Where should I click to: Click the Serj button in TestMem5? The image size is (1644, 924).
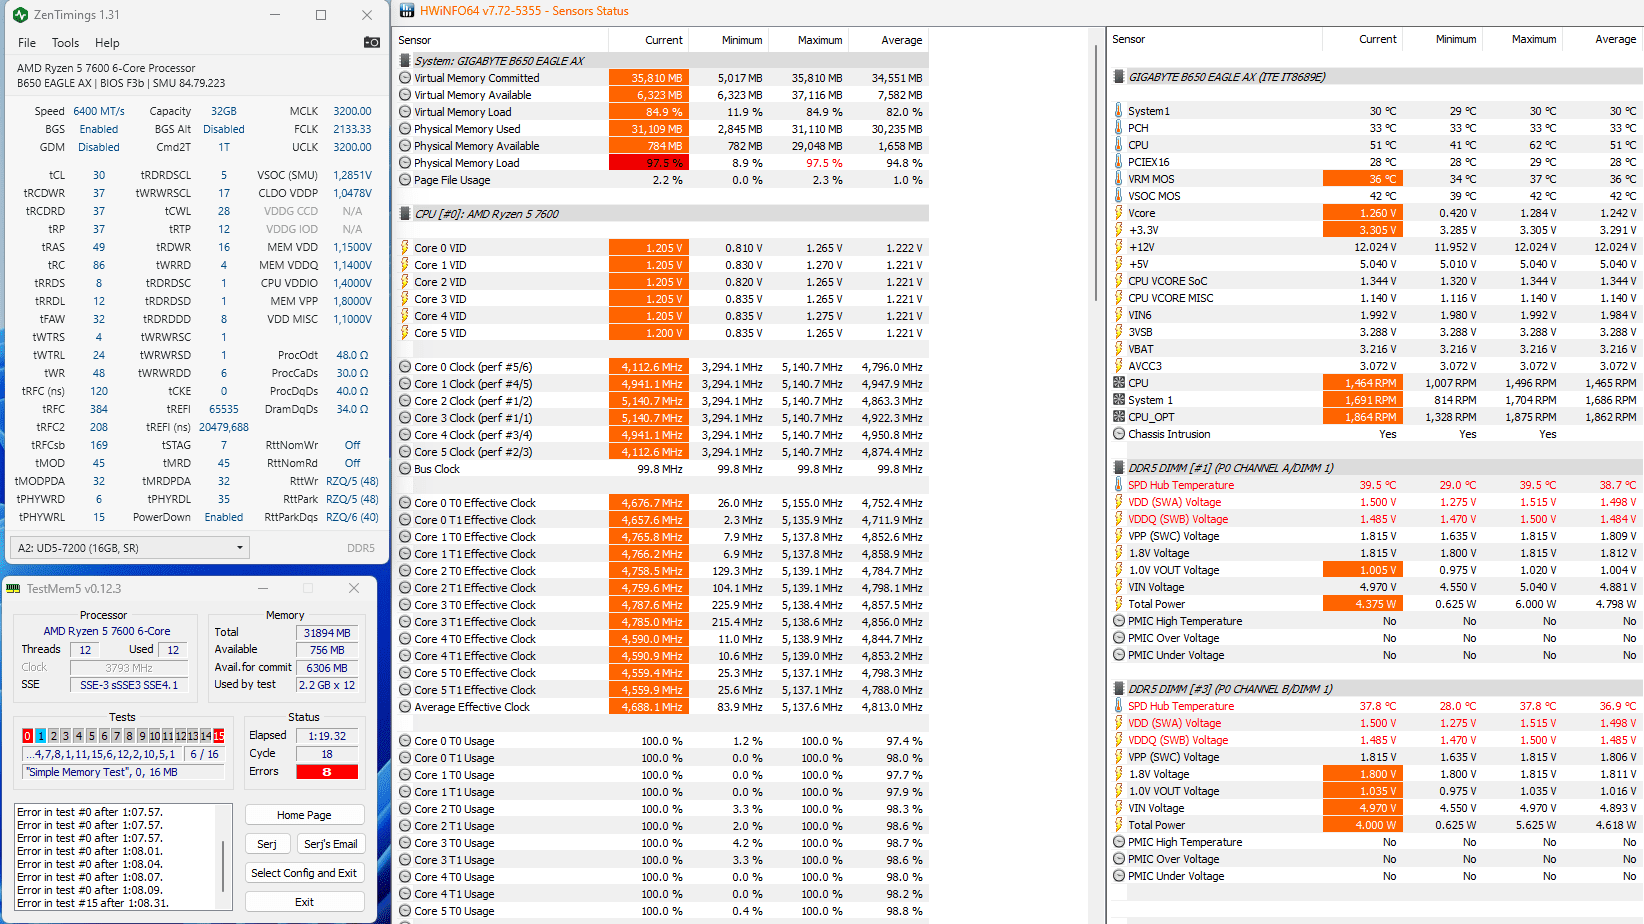(267, 844)
